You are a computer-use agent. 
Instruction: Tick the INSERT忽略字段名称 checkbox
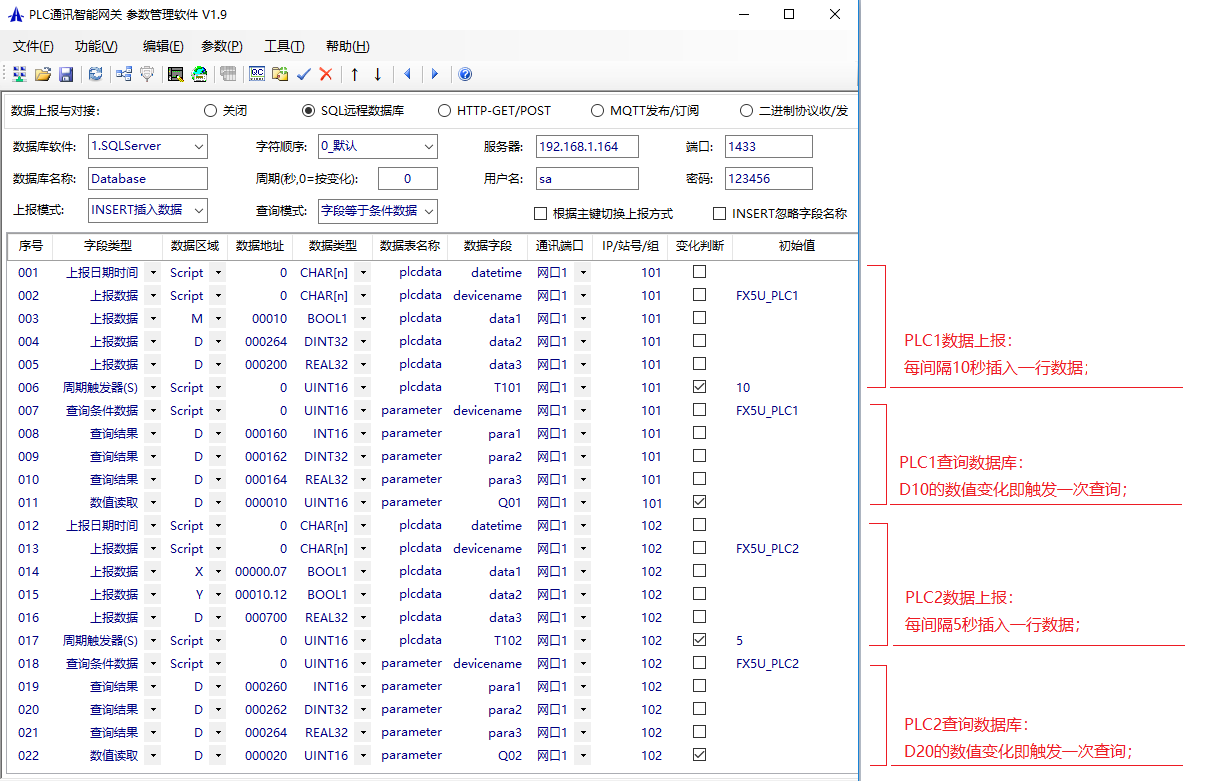tap(720, 213)
